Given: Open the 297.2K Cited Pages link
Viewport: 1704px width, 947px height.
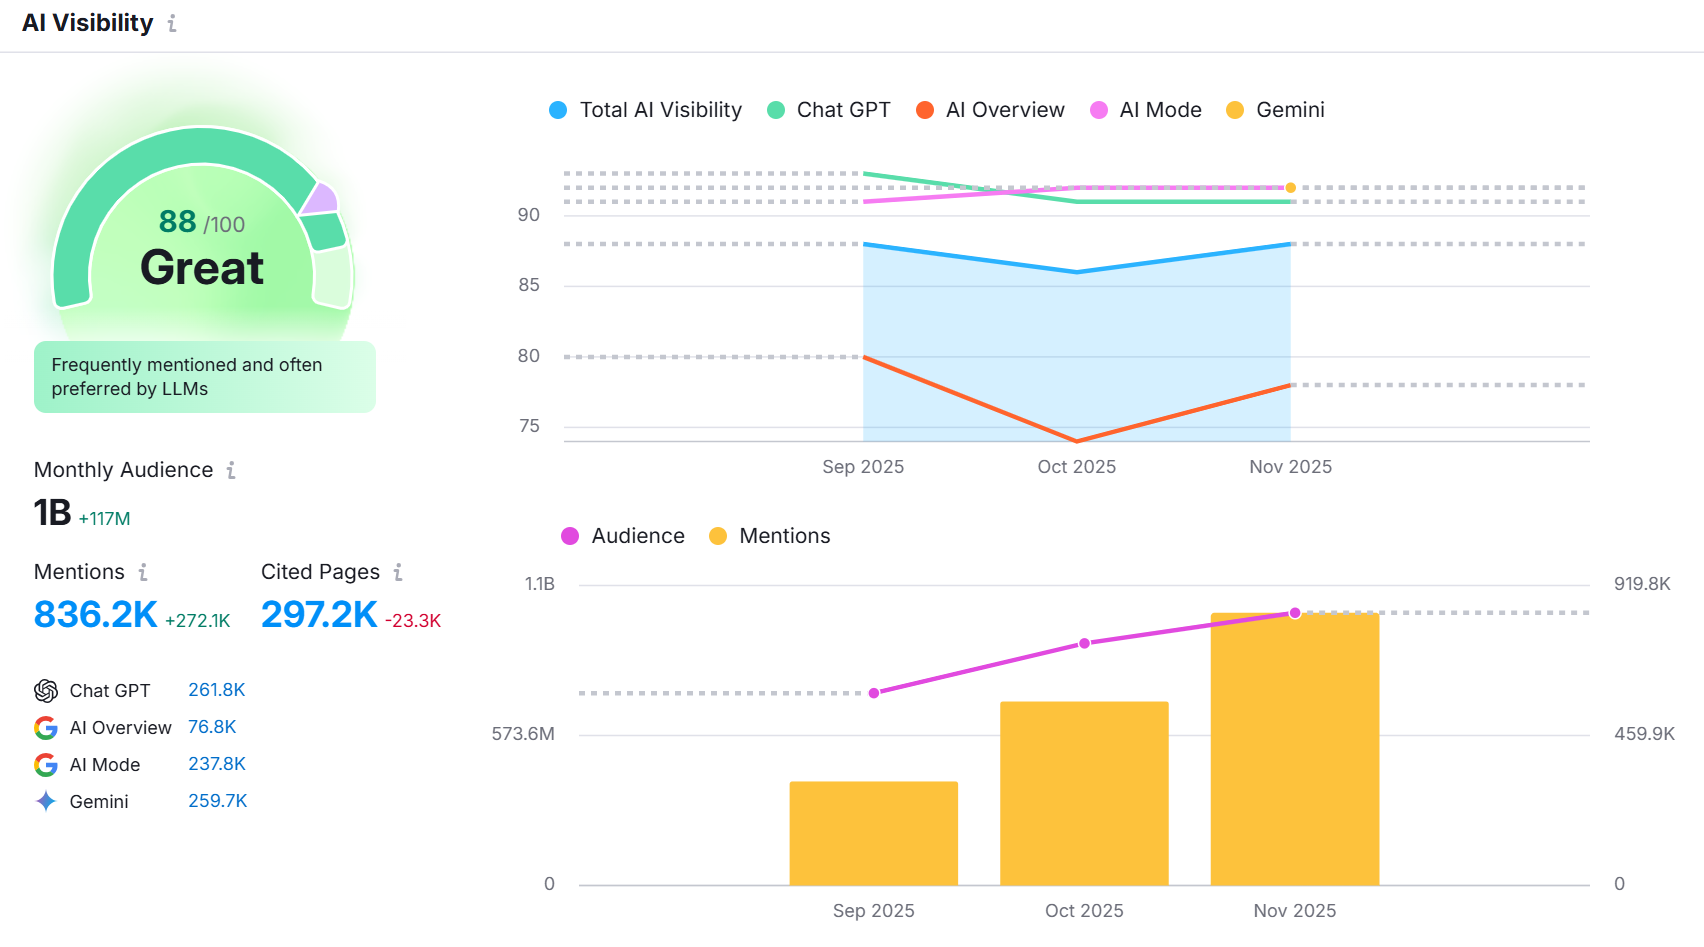Looking at the screenshot, I should click(x=319, y=614).
